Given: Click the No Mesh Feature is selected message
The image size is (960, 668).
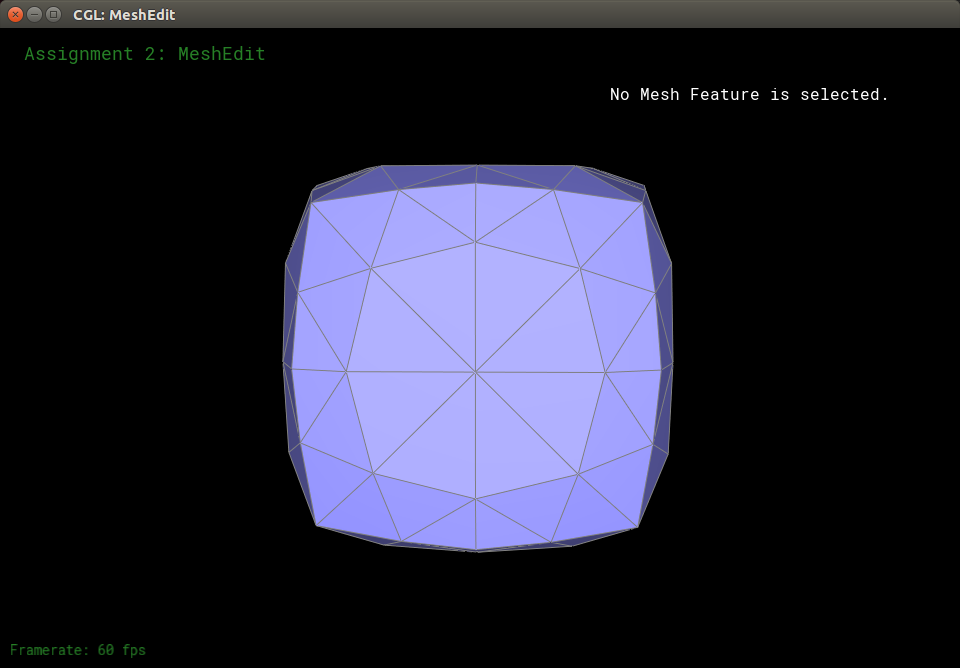Looking at the screenshot, I should coord(749,95).
